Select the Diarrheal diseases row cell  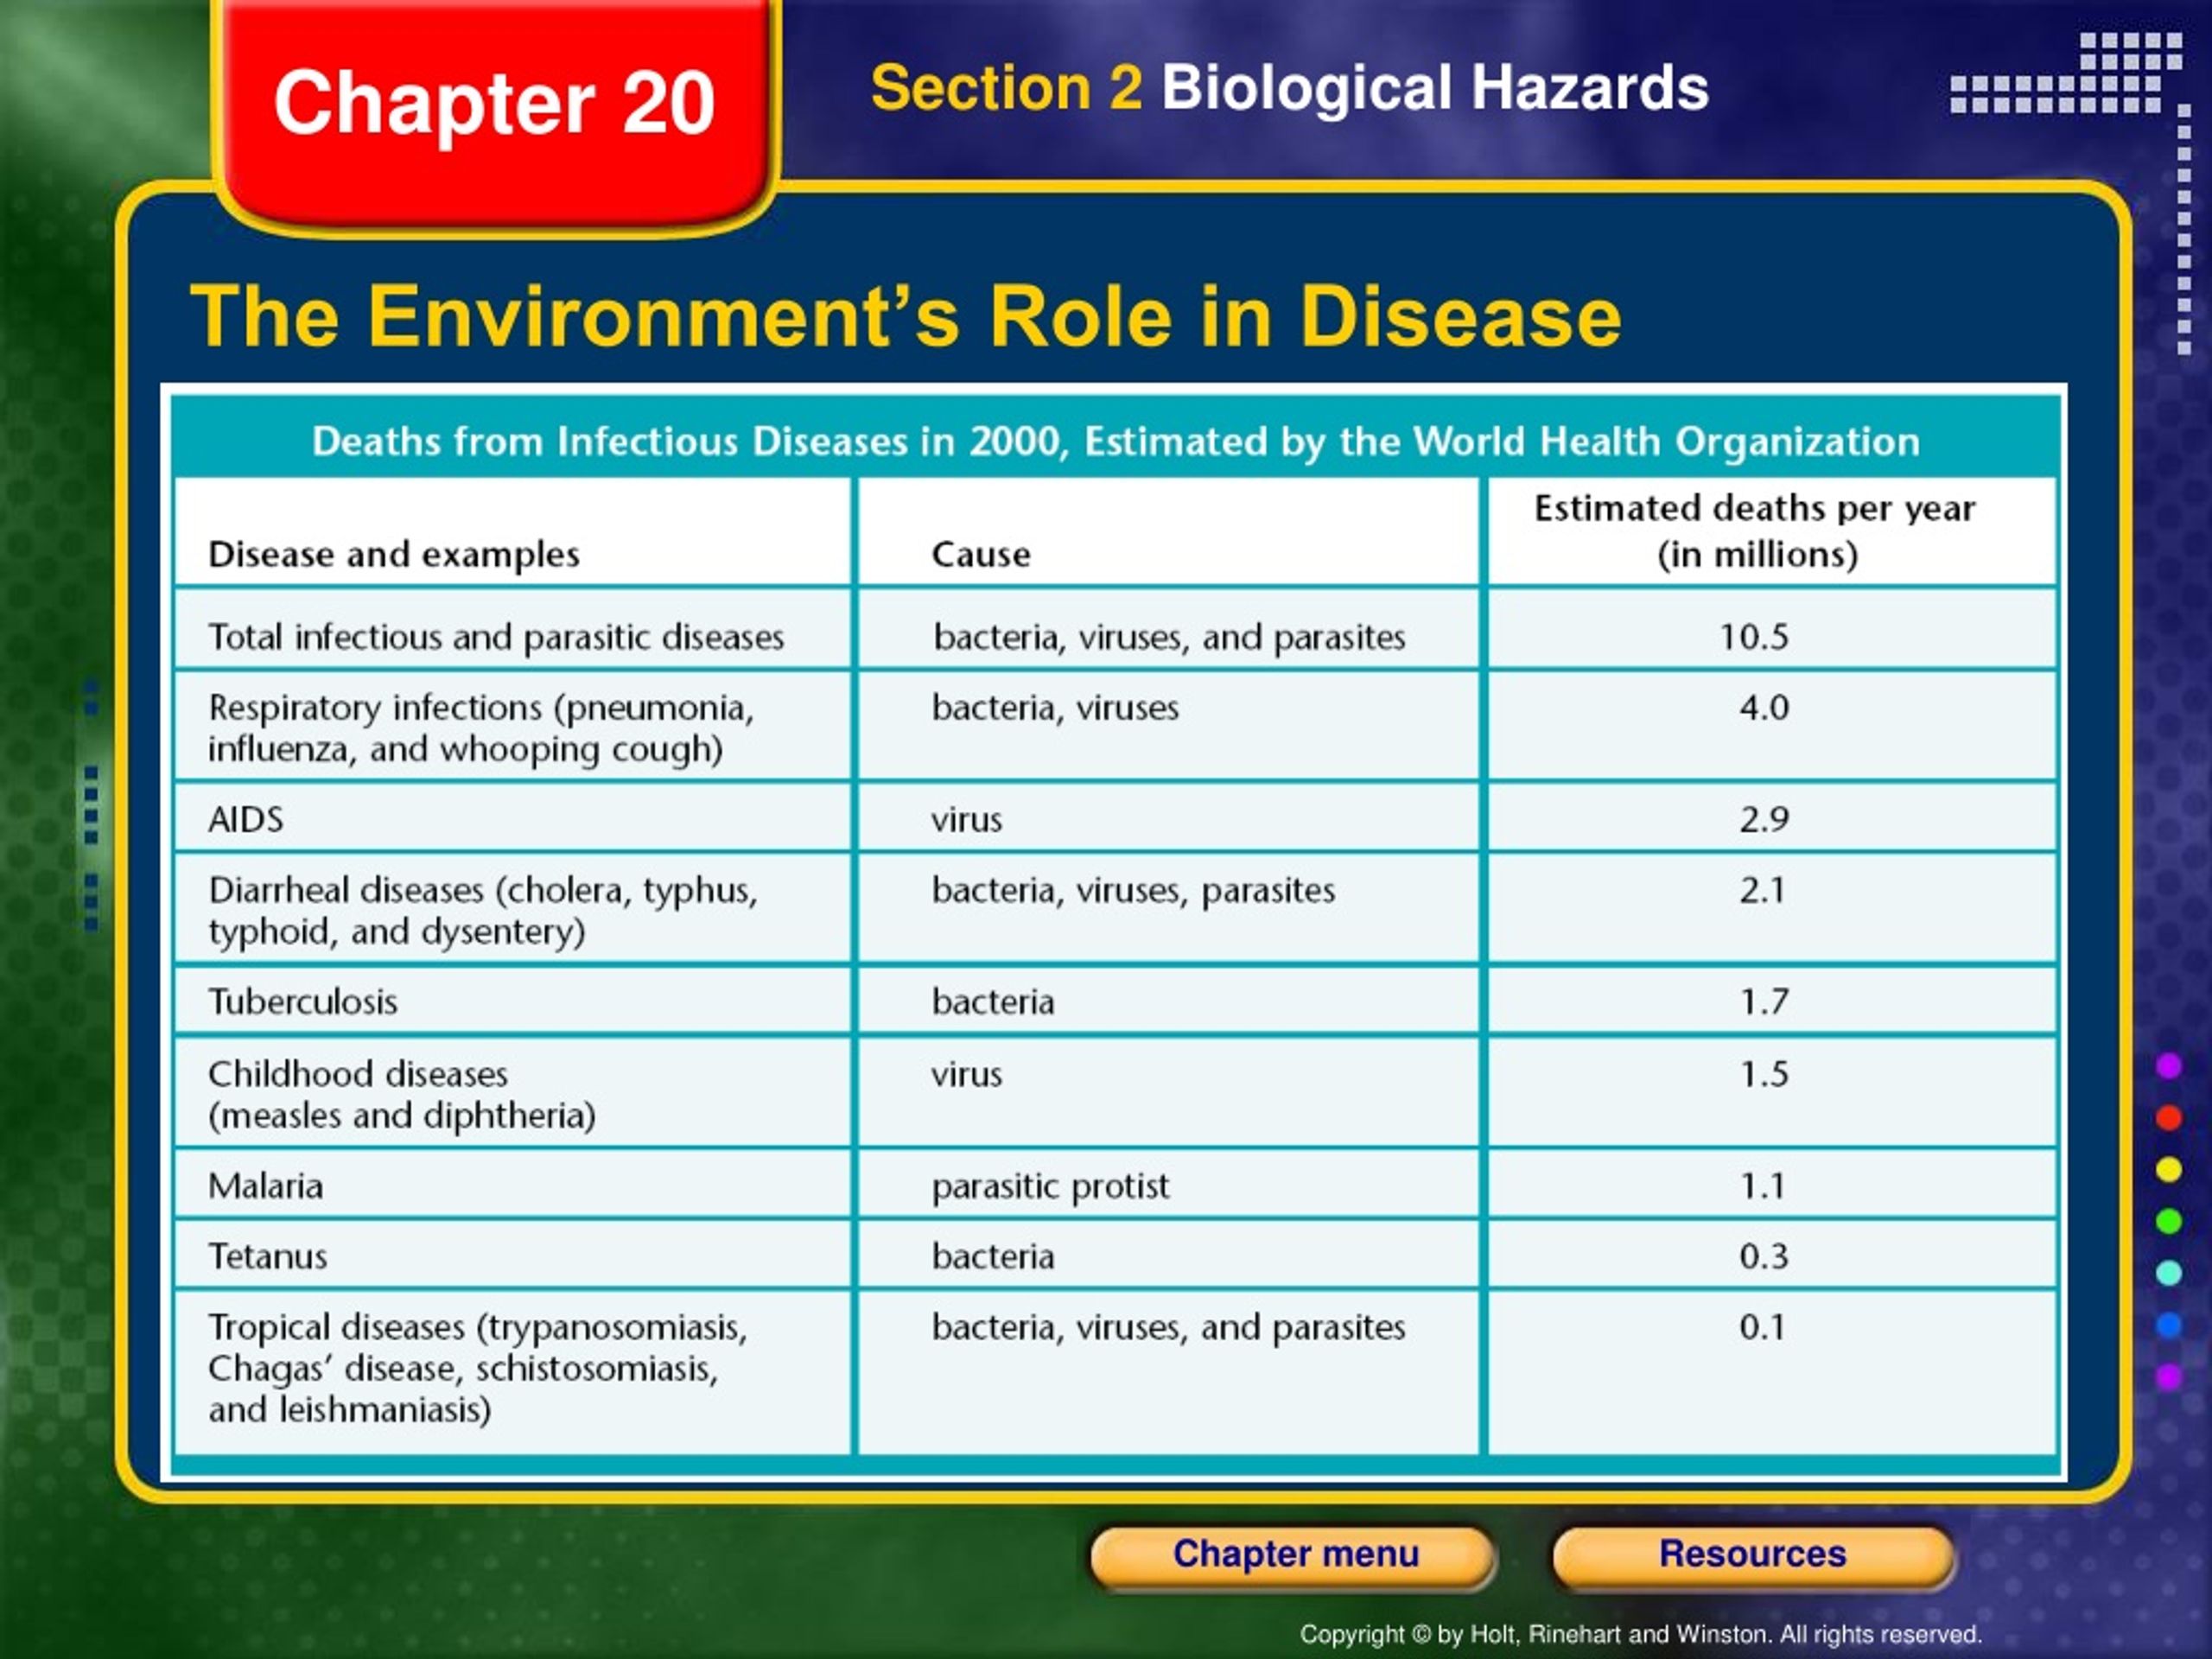point(513,909)
